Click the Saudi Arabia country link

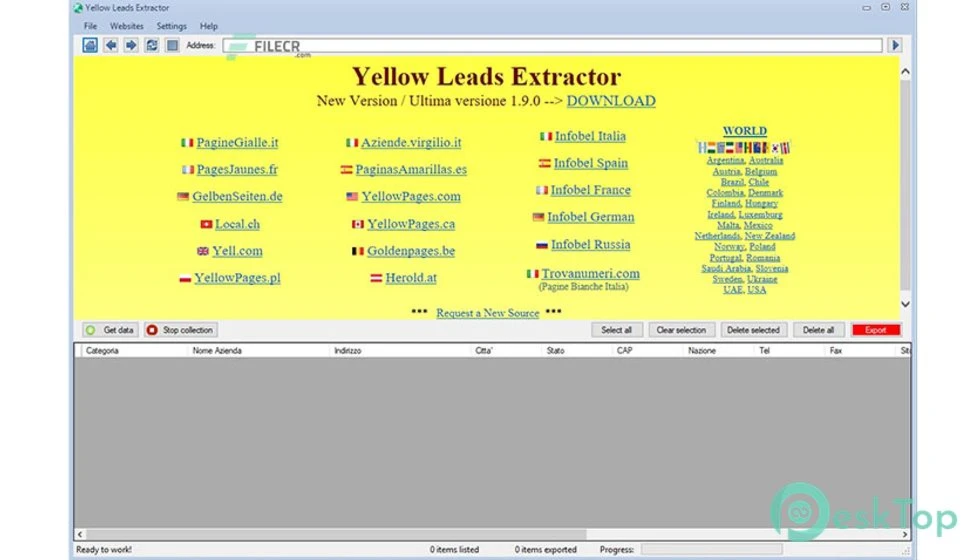726,268
